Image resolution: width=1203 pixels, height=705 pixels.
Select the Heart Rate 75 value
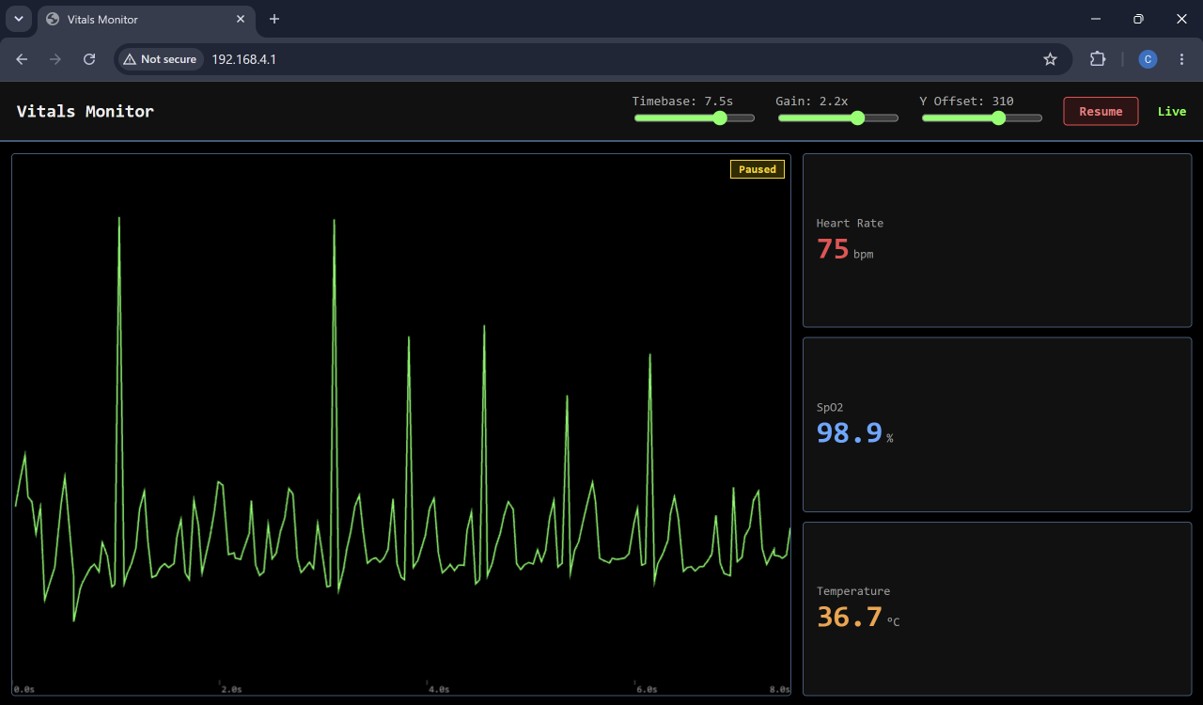[832, 248]
